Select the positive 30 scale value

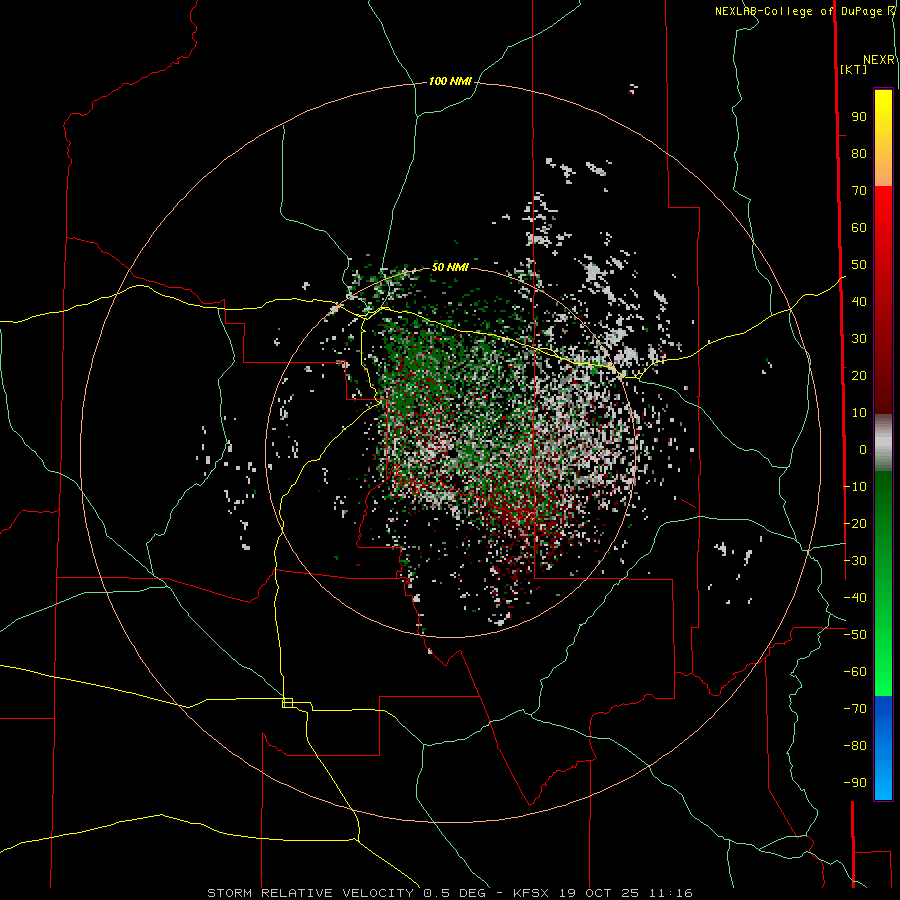(x=859, y=339)
